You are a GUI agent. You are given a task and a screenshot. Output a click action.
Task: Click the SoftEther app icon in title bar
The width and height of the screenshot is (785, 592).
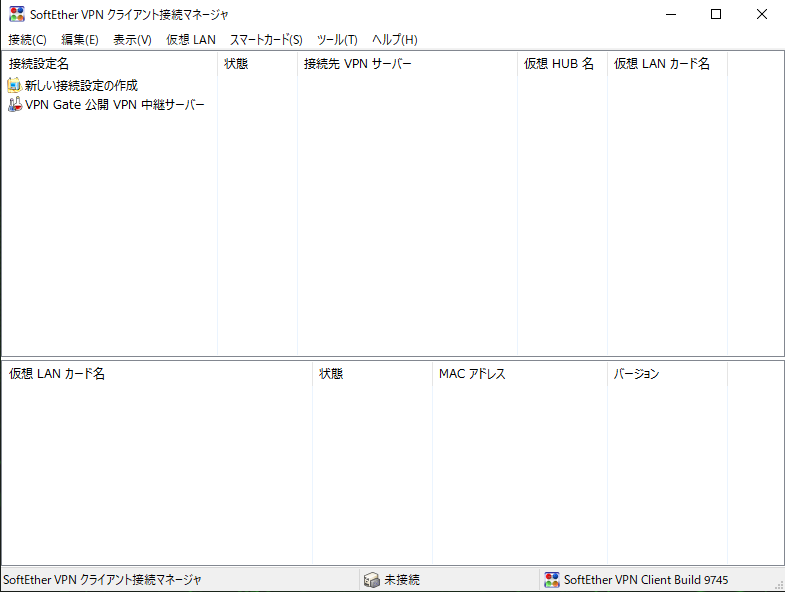pos(17,14)
